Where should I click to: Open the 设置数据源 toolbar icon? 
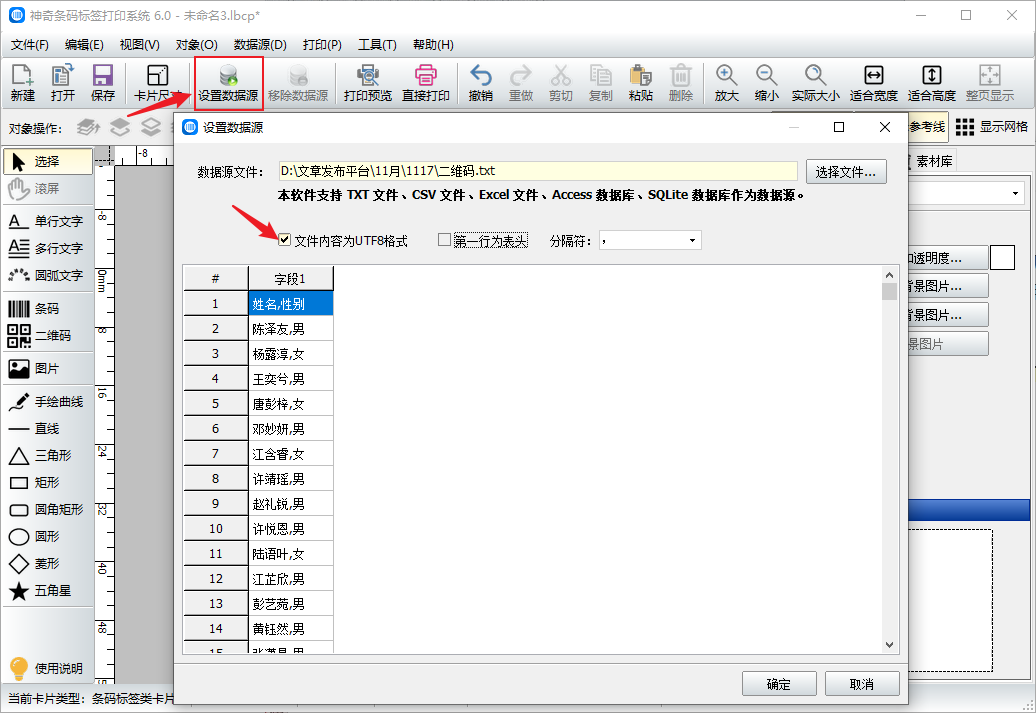[x=229, y=83]
